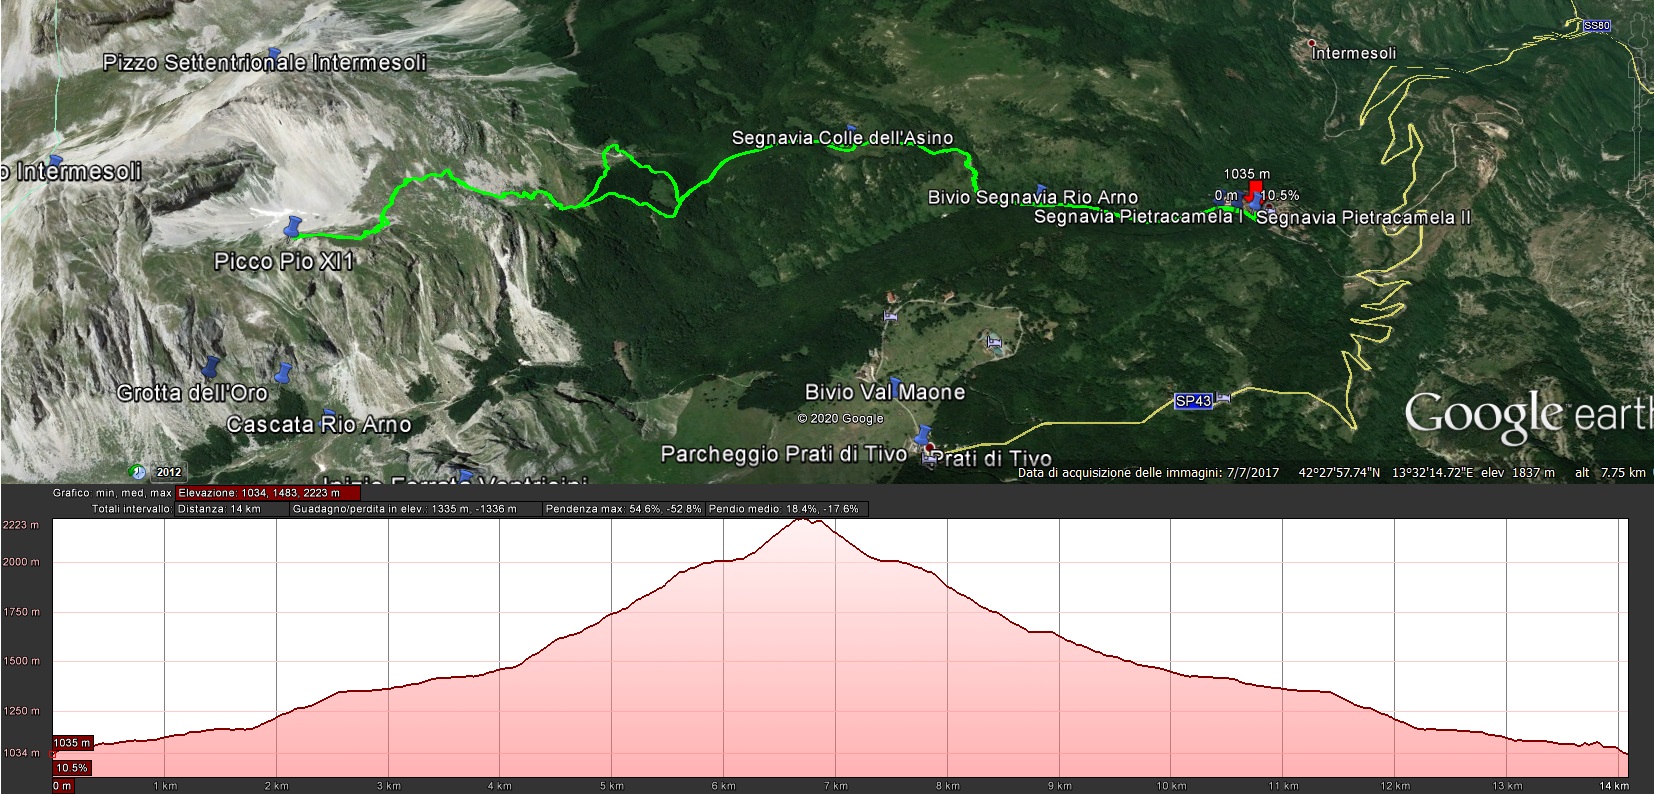Screen dimensions: 1654x794
Task: Click the image acquisition date in status bar
Action: coord(1148,473)
